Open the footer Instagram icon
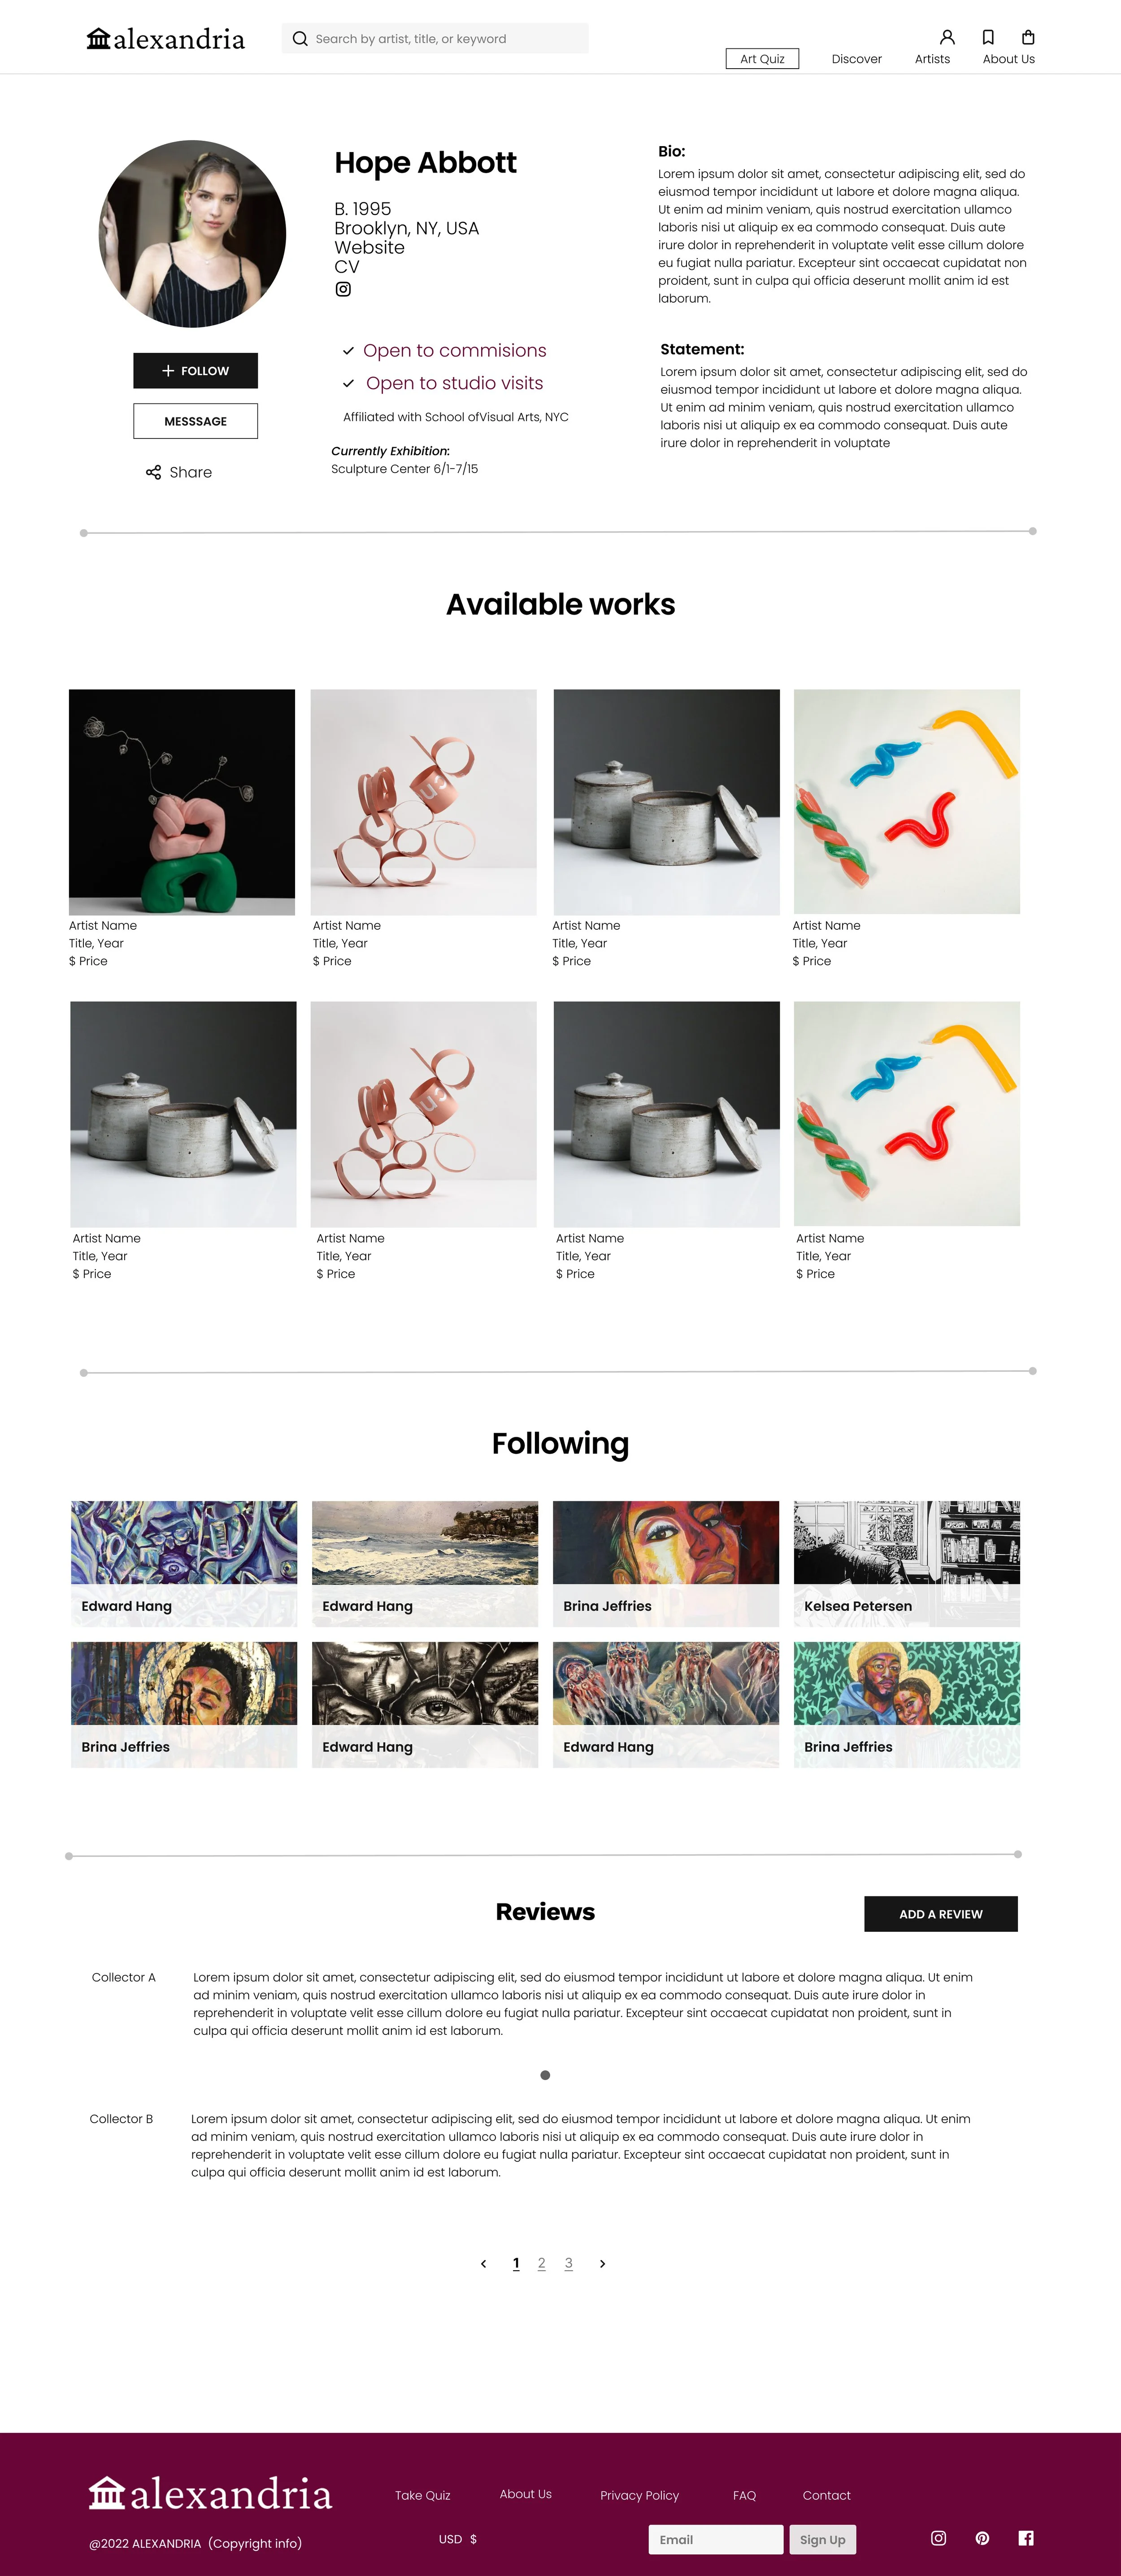This screenshot has height=2576, width=1121. click(938, 2538)
